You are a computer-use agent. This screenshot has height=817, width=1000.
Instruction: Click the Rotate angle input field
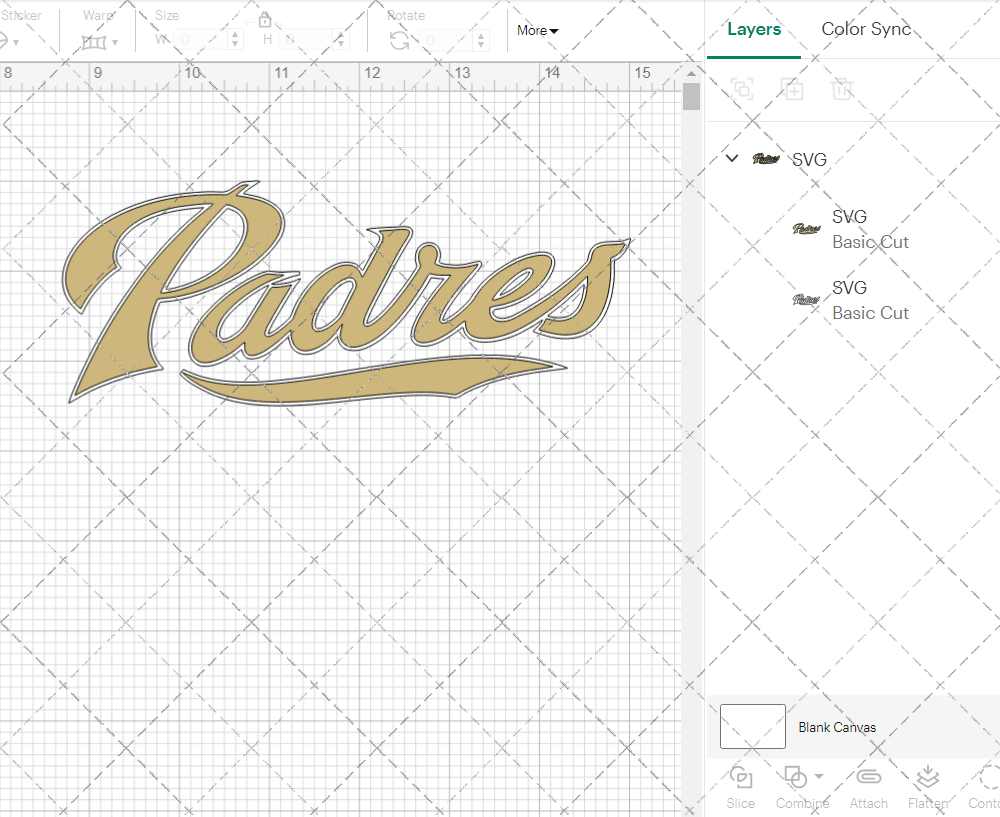point(447,40)
